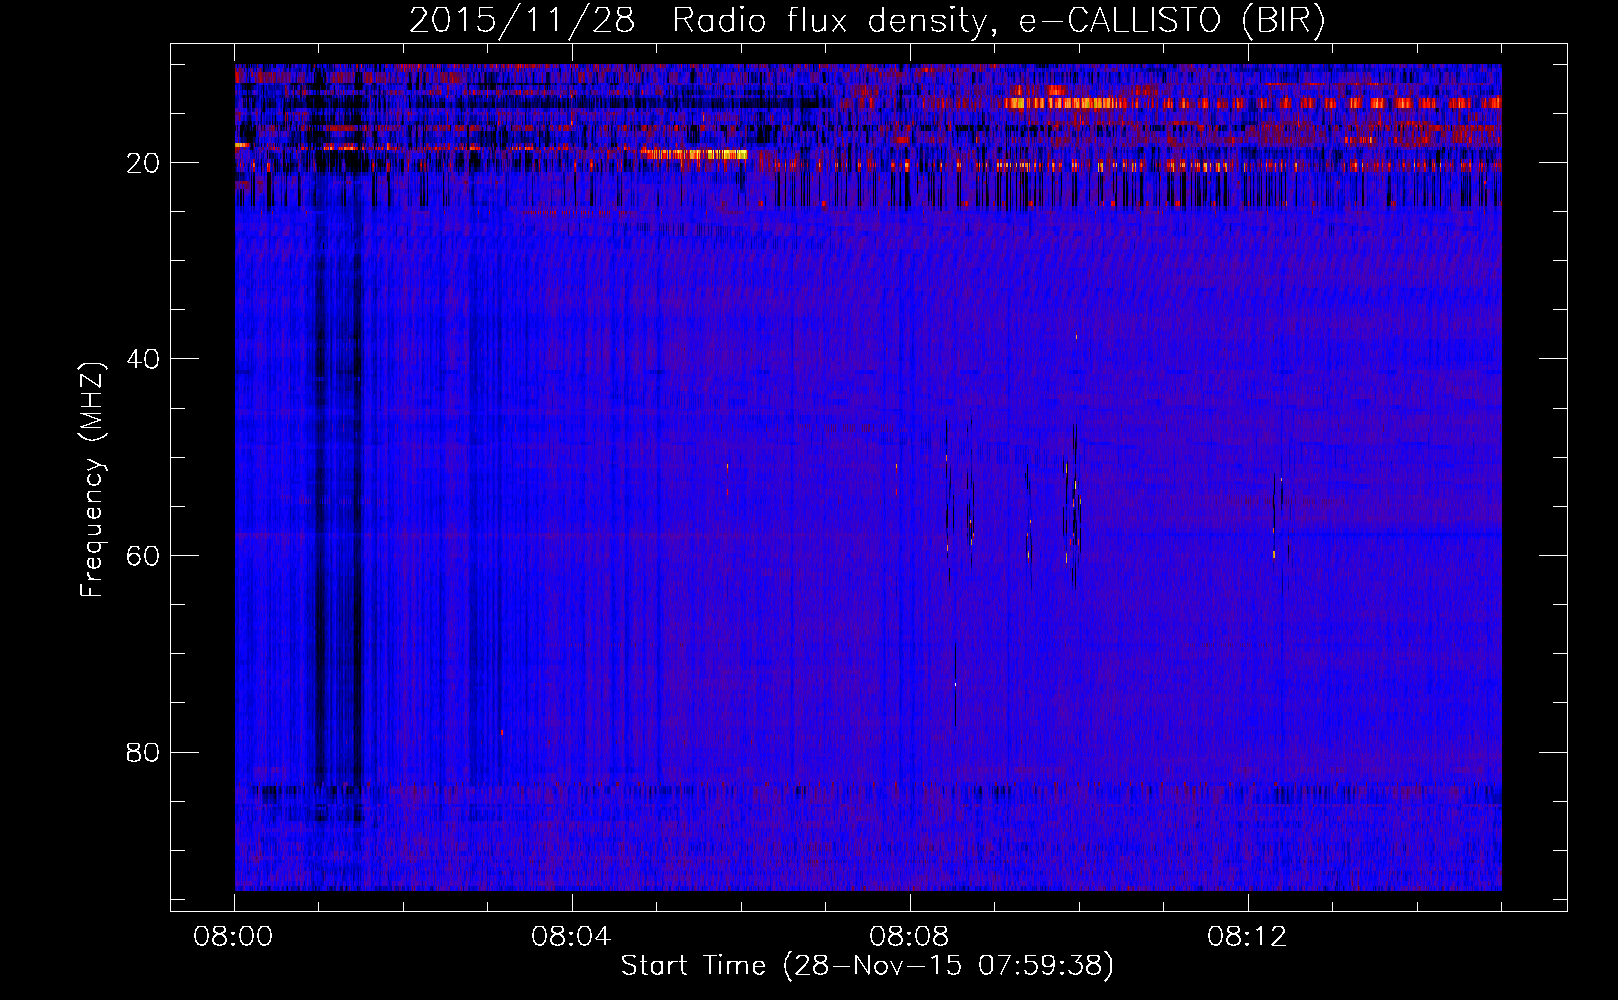This screenshot has width=1618, height=1000.
Task: Click the "40" frequency tick label
Action: 143,359
